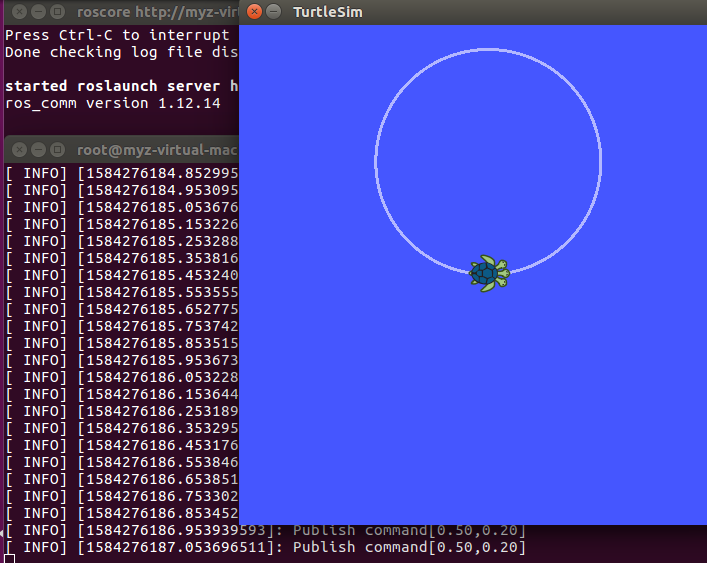The height and width of the screenshot is (563, 707).
Task: Click 'started roslaunch server' line
Action: click(121, 86)
